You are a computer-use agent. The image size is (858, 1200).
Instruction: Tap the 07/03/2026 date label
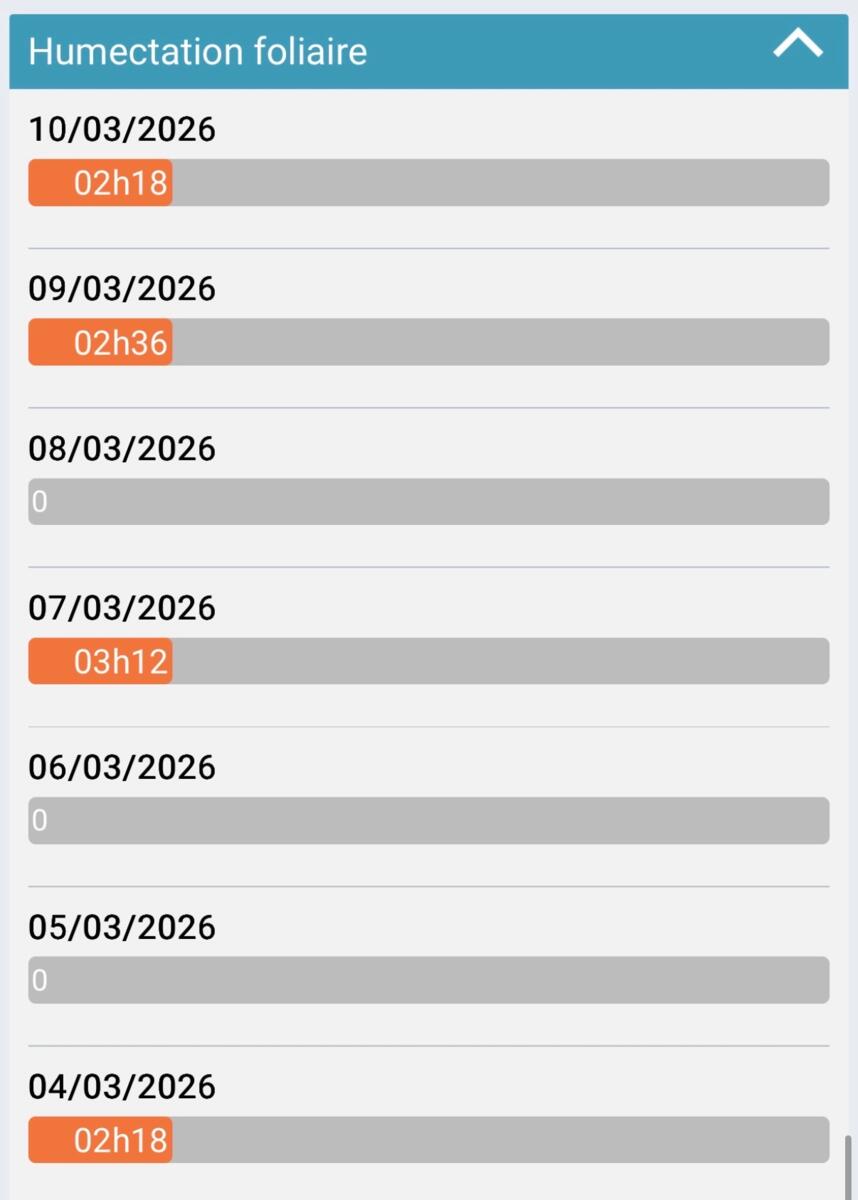[122, 608]
